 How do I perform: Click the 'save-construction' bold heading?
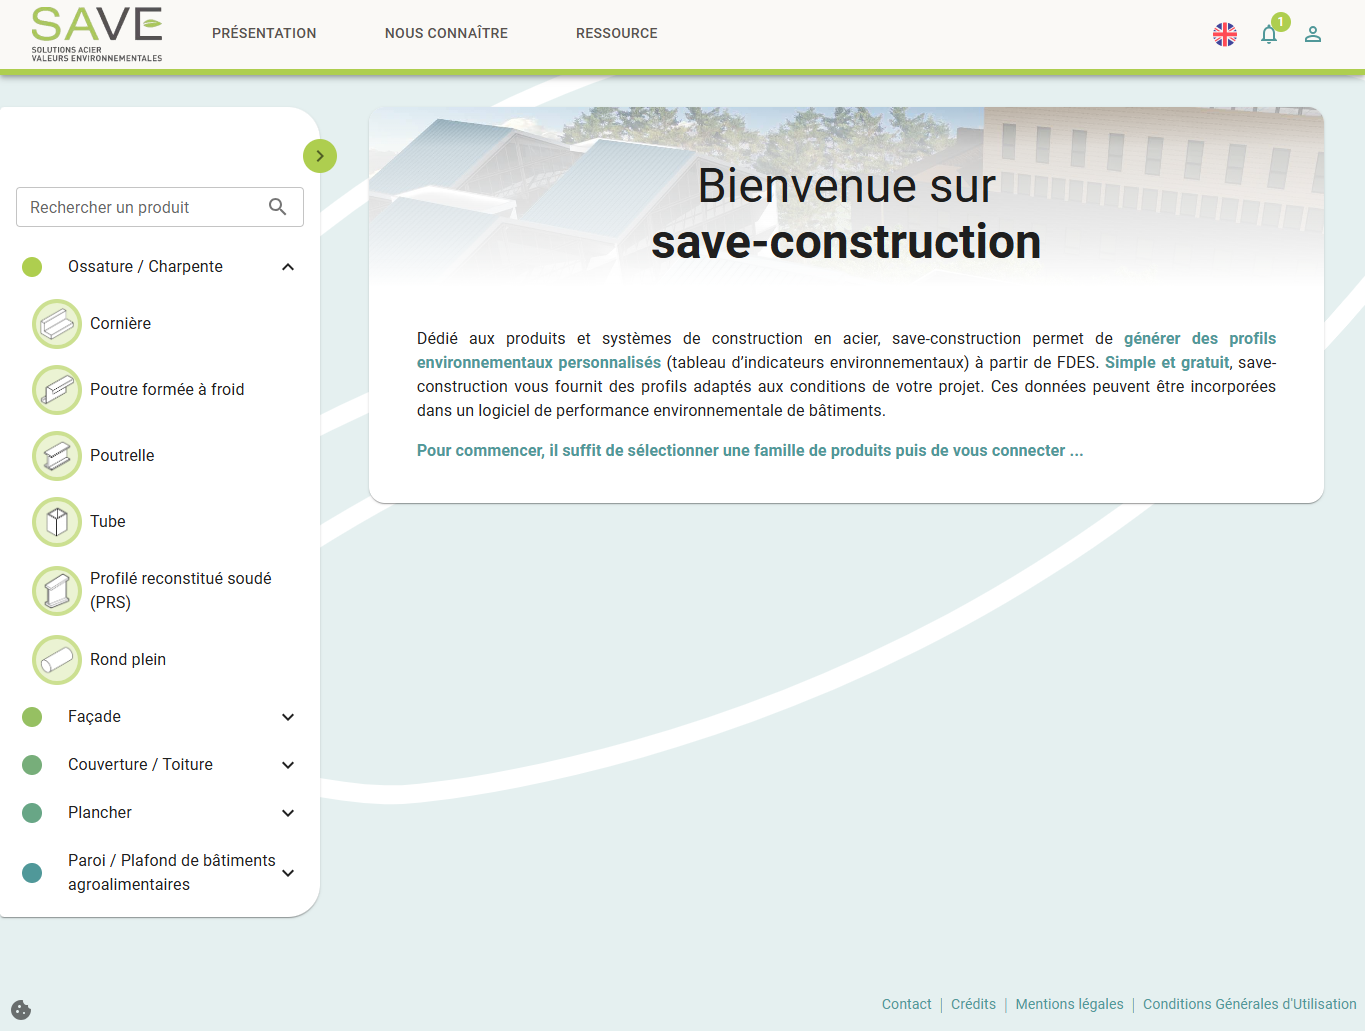click(x=846, y=242)
